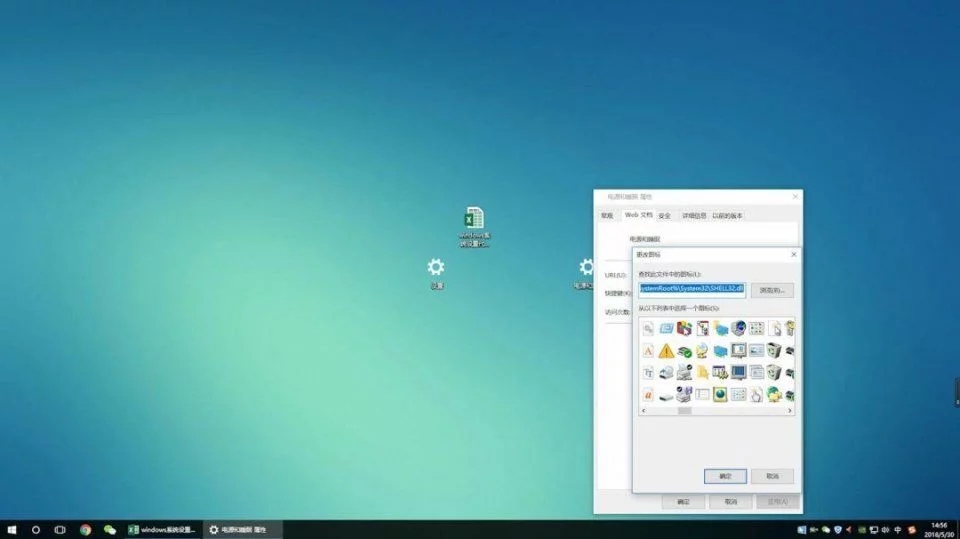The width and height of the screenshot is (960, 539).
Task: Click the icon file path input field
Action: (692, 288)
